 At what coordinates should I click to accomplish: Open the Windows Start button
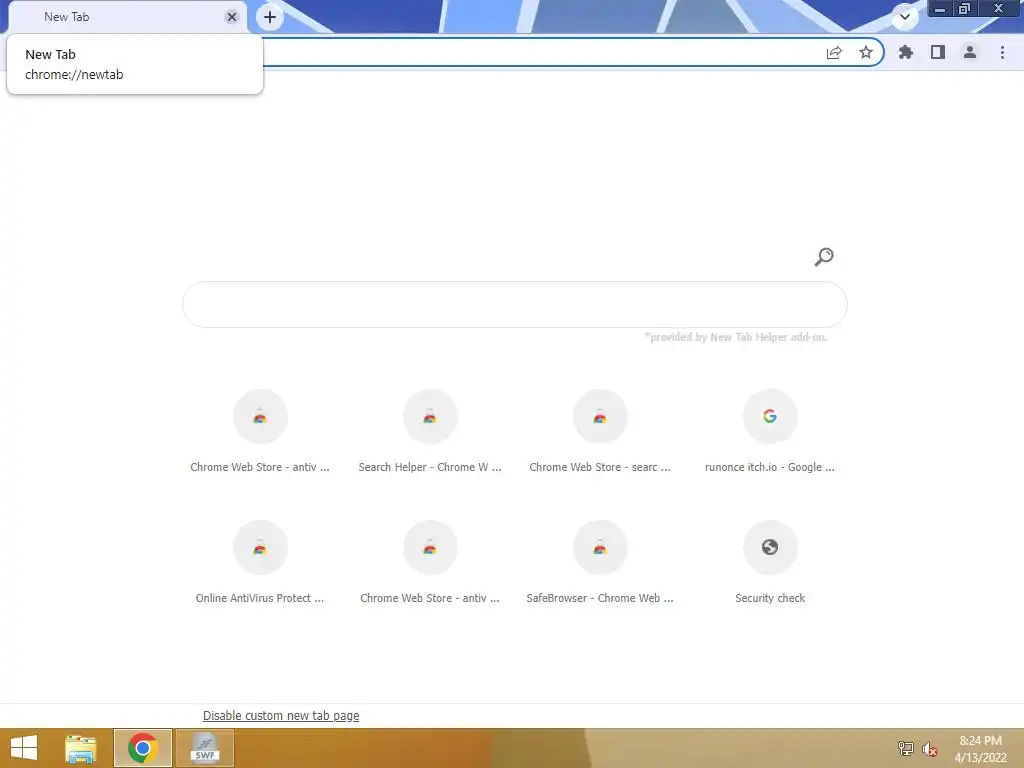click(x=24, y=748)
